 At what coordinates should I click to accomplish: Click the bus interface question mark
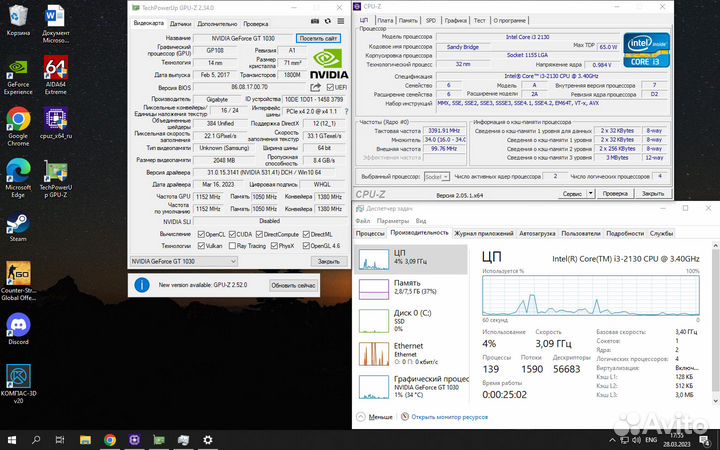point(346,111)
